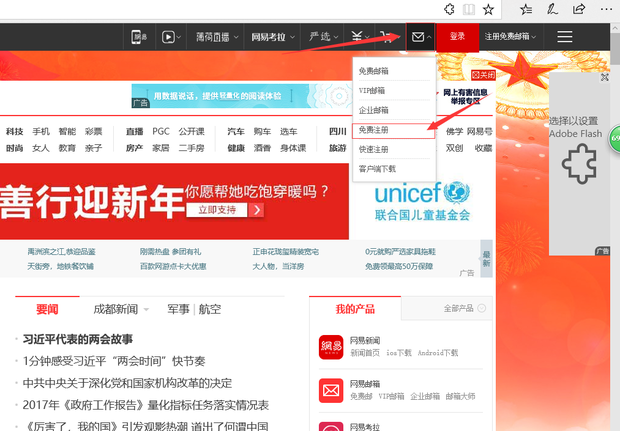The image size is (620, 431).
Task: Toggle reading view book icon
Action: pos(469,9)
